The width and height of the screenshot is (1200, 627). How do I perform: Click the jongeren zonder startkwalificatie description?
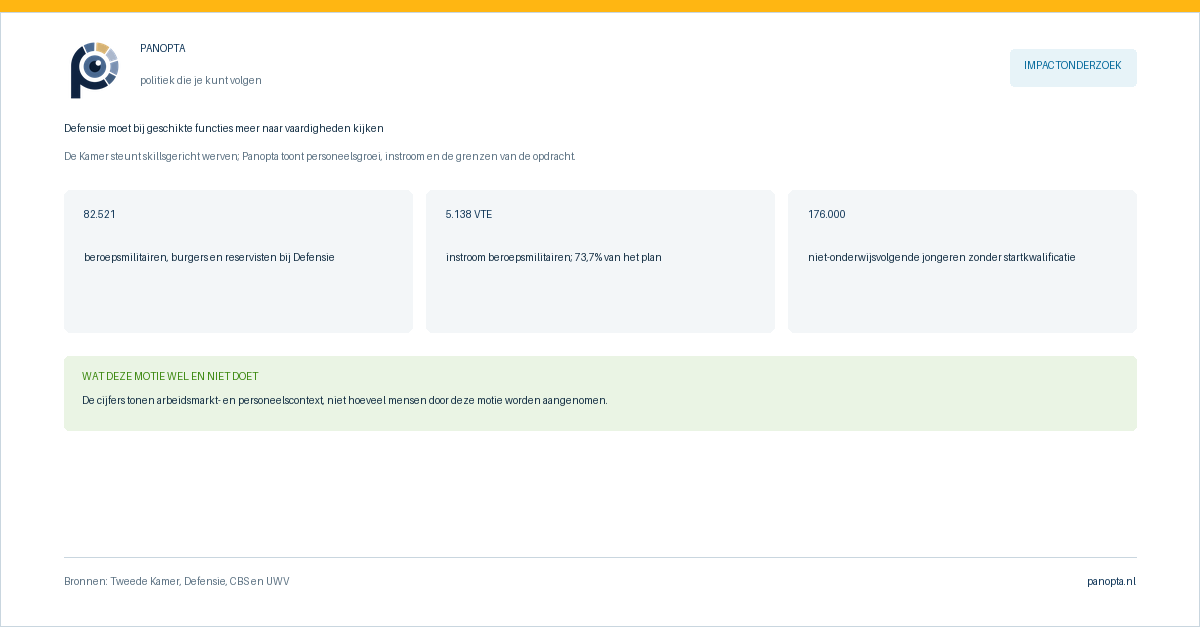tap(942, 257)
